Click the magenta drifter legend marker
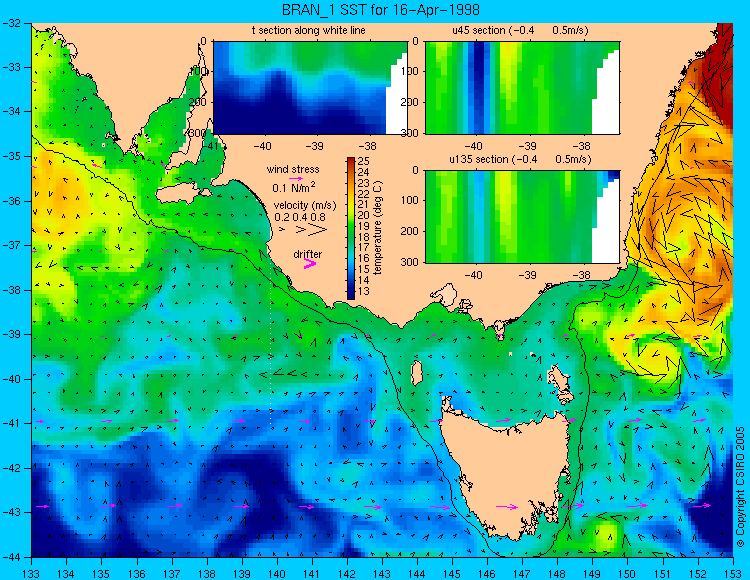This screenshot has width=750, height=580. (x=309, y=263)
